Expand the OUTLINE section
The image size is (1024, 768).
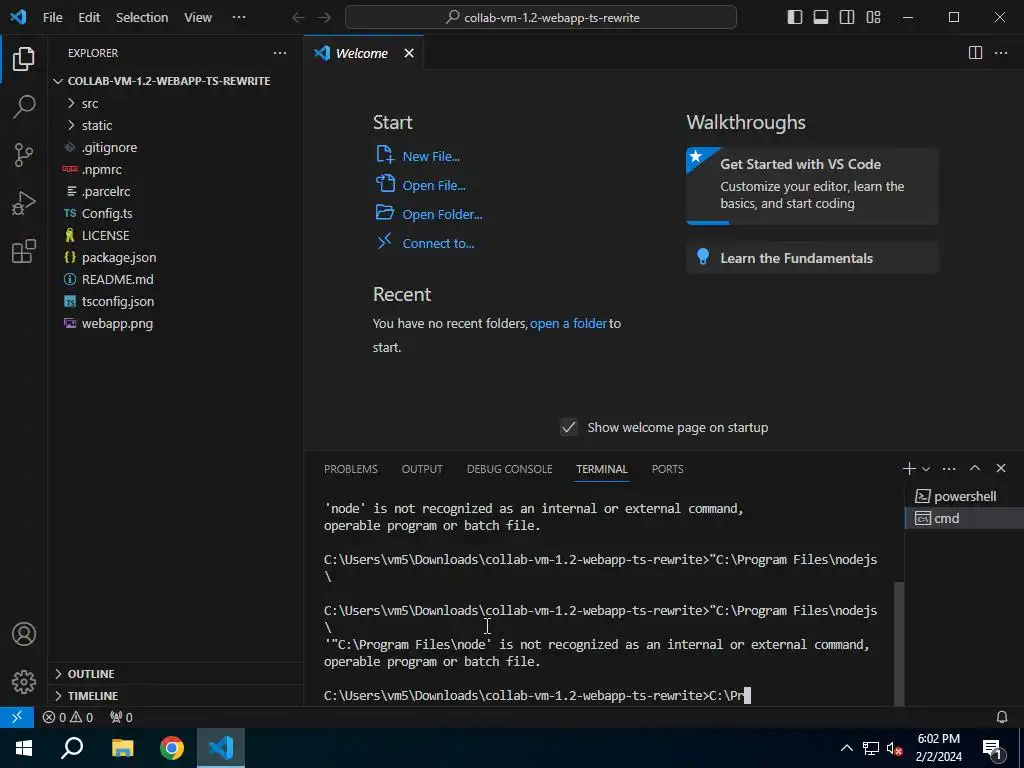[x=175, y=674]
